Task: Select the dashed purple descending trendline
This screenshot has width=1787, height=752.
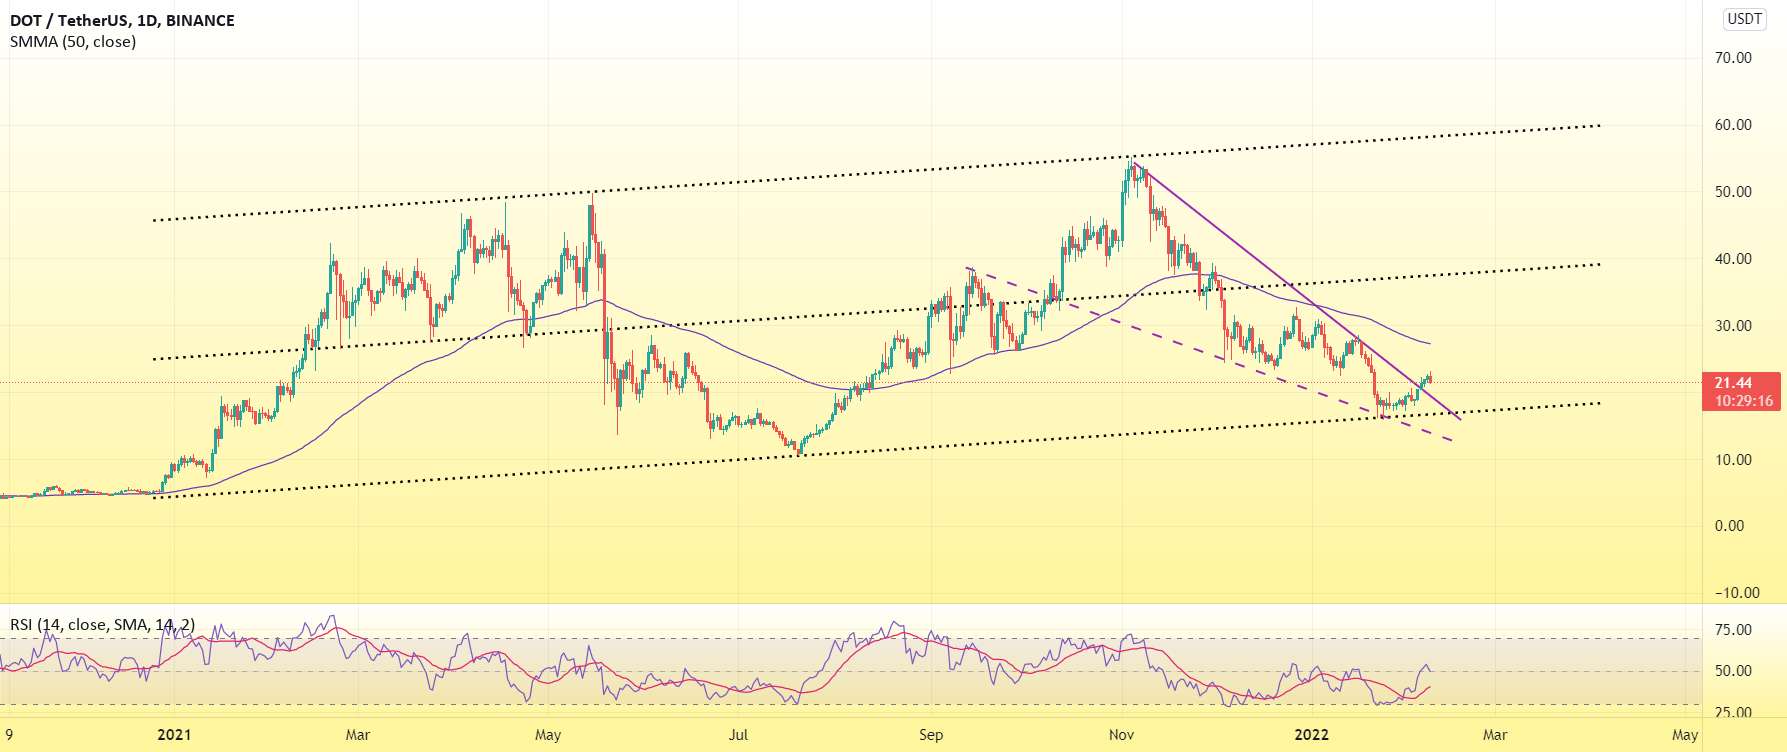Action: click(1210, 354)
